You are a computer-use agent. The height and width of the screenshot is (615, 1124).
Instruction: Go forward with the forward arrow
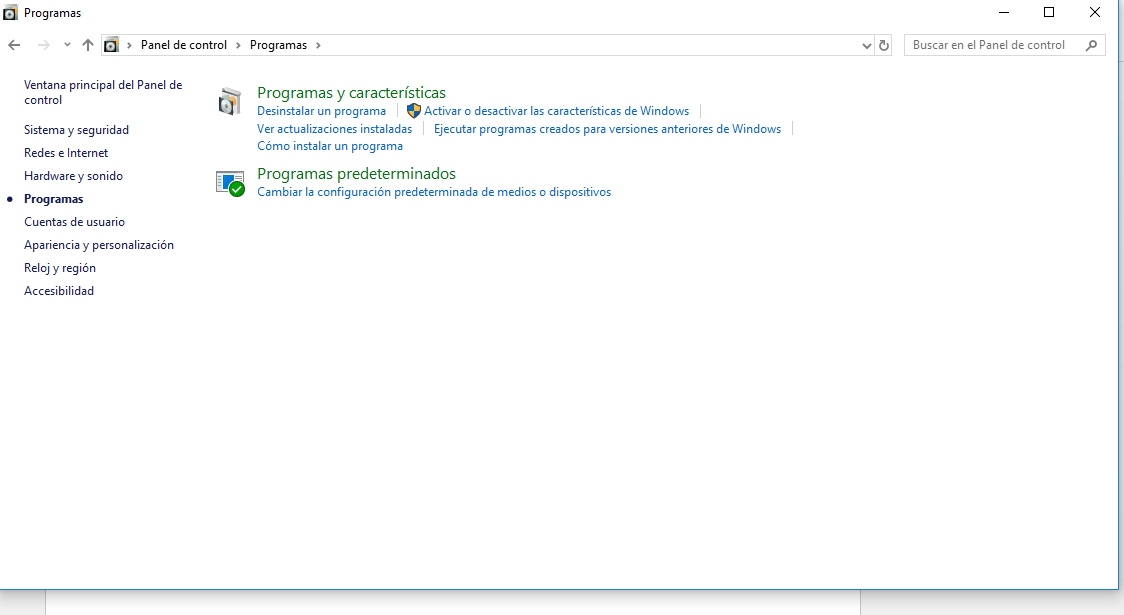[44, 45]
